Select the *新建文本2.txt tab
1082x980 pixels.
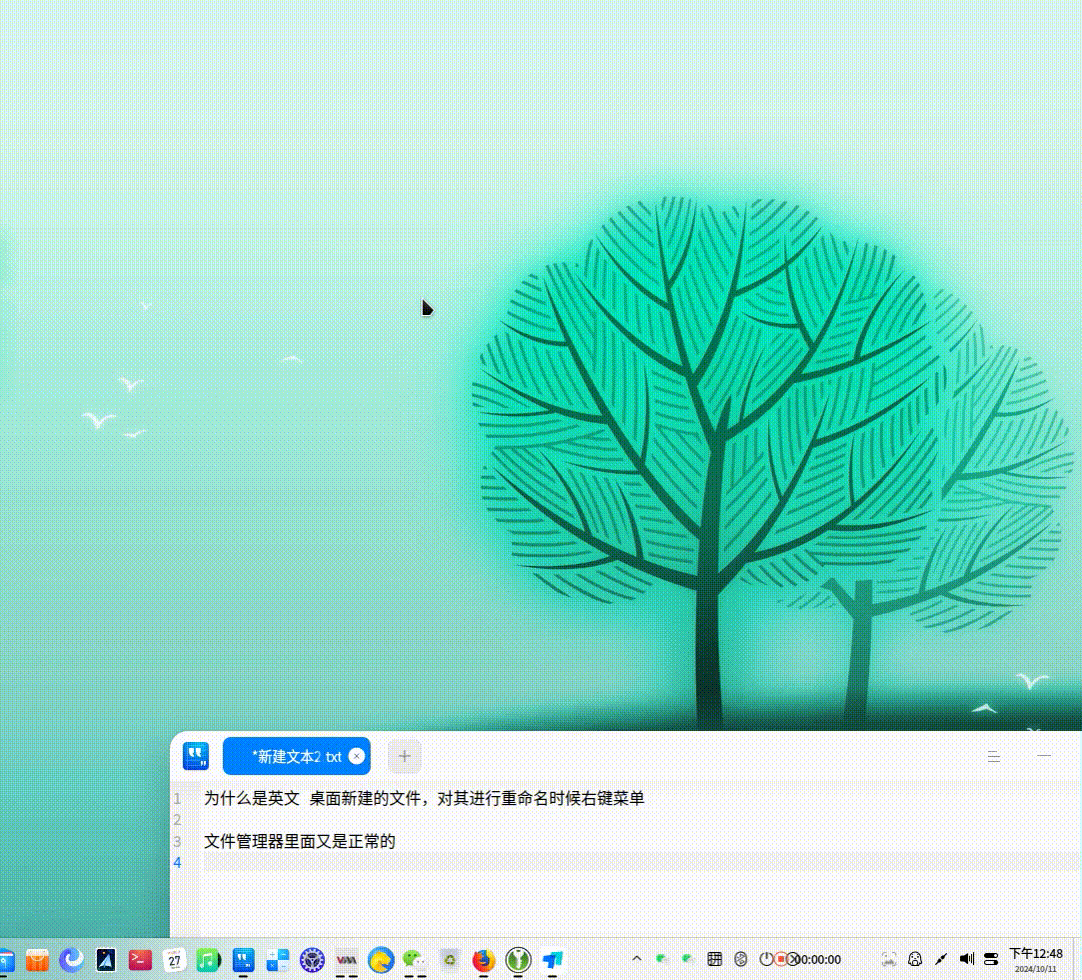[x=297, y=756]
